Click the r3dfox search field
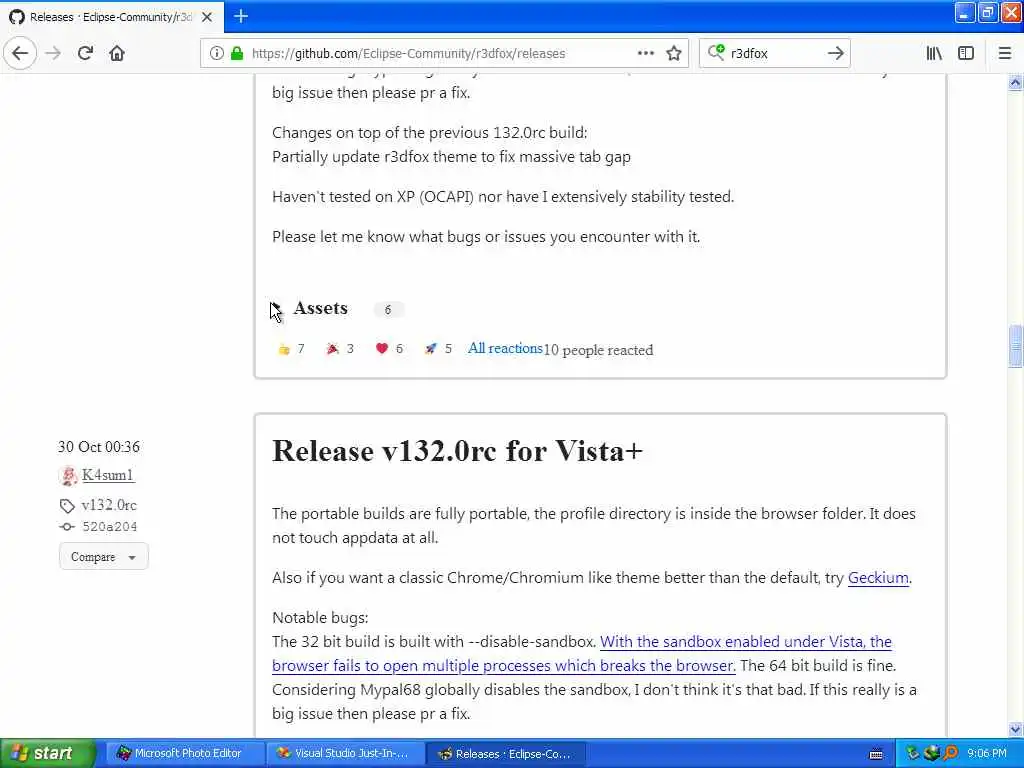Screen dimensions: 1024x768 click(x=775, y=54)
